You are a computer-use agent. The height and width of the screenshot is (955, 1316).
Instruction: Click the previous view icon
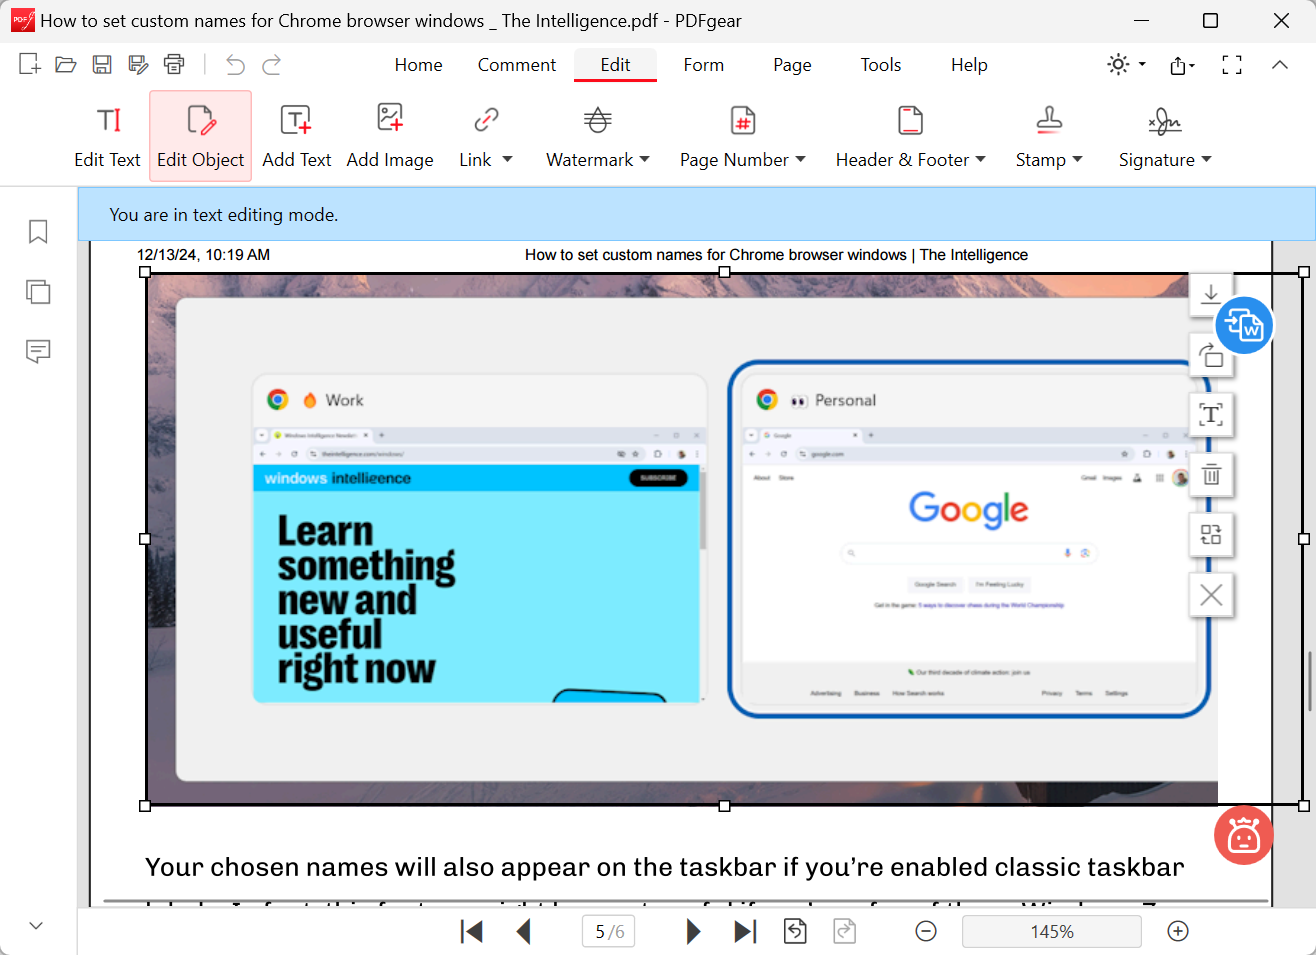coord(795,932)
